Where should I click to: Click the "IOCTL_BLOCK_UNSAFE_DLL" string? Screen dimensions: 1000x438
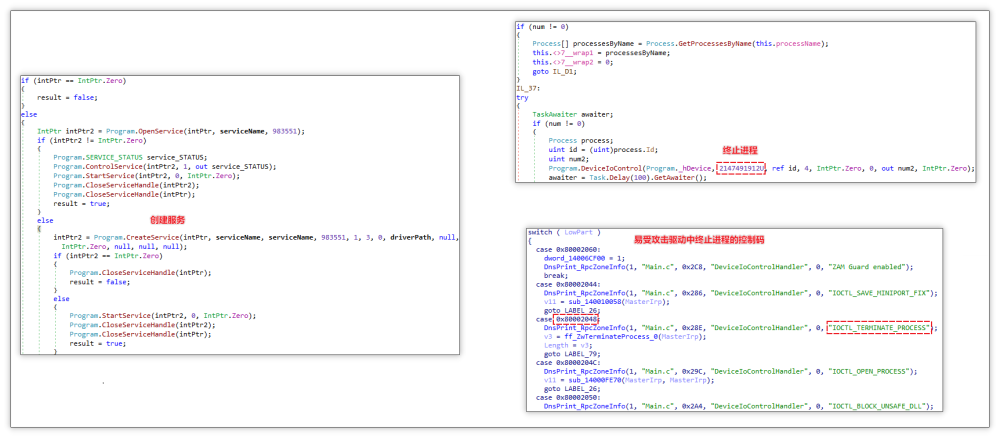(879, 407)
